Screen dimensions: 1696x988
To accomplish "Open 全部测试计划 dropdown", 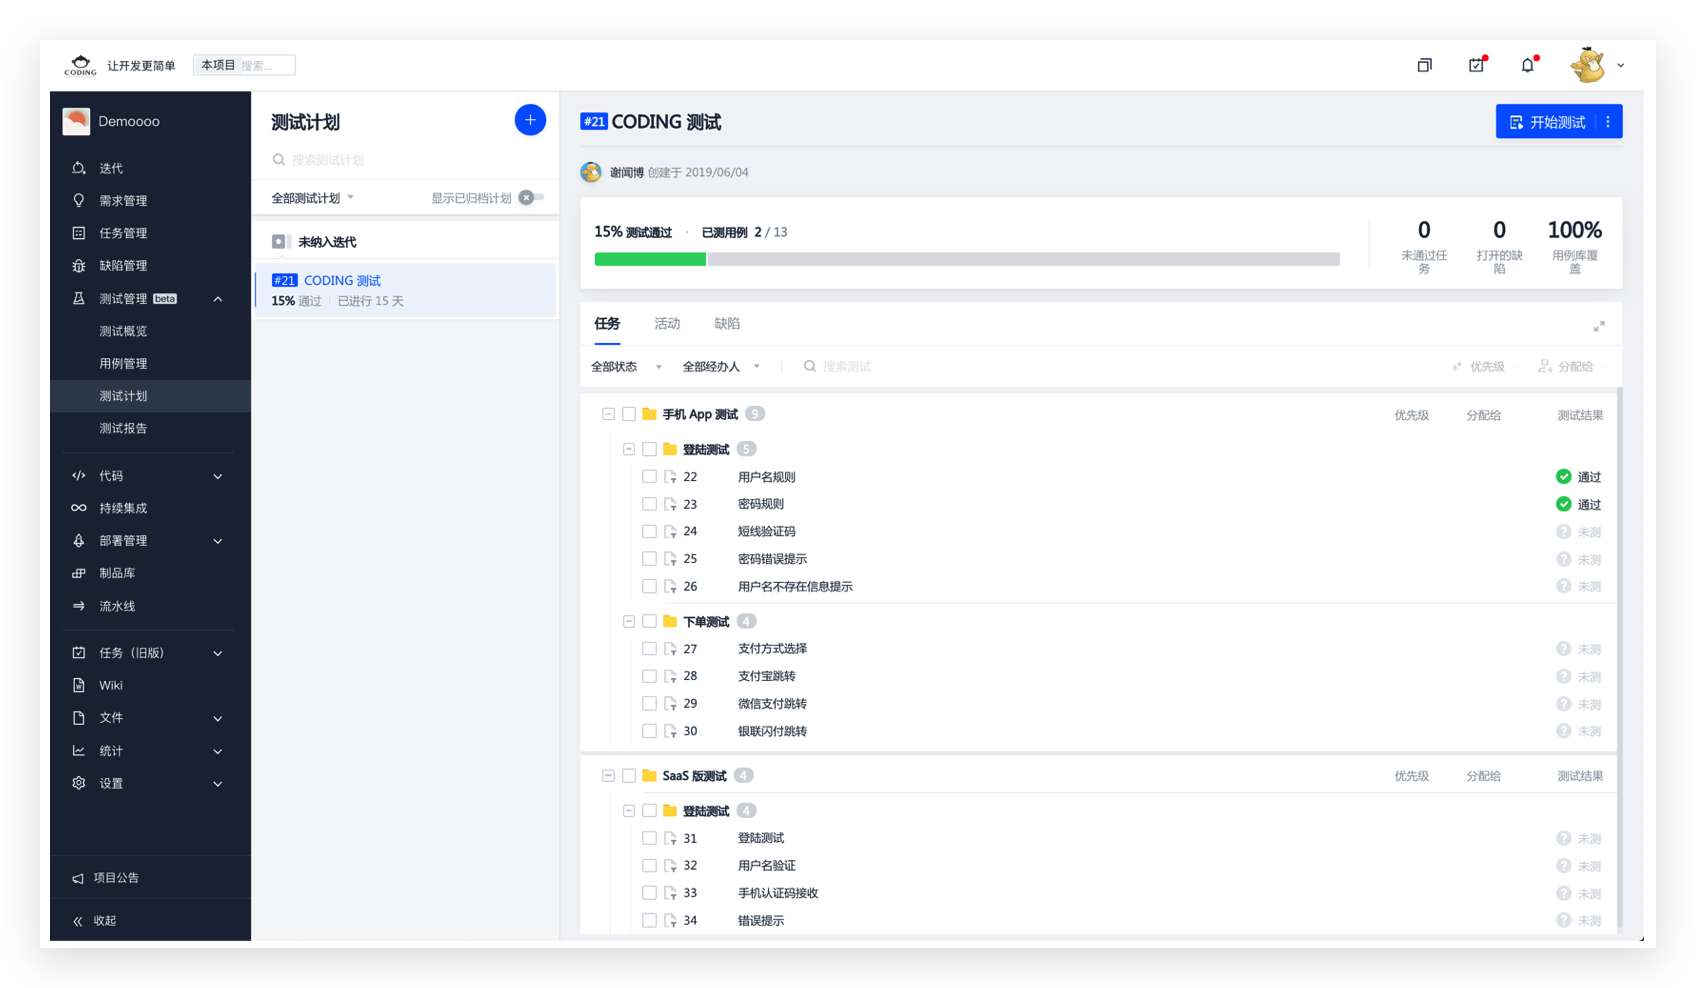I will pos(312,198).
